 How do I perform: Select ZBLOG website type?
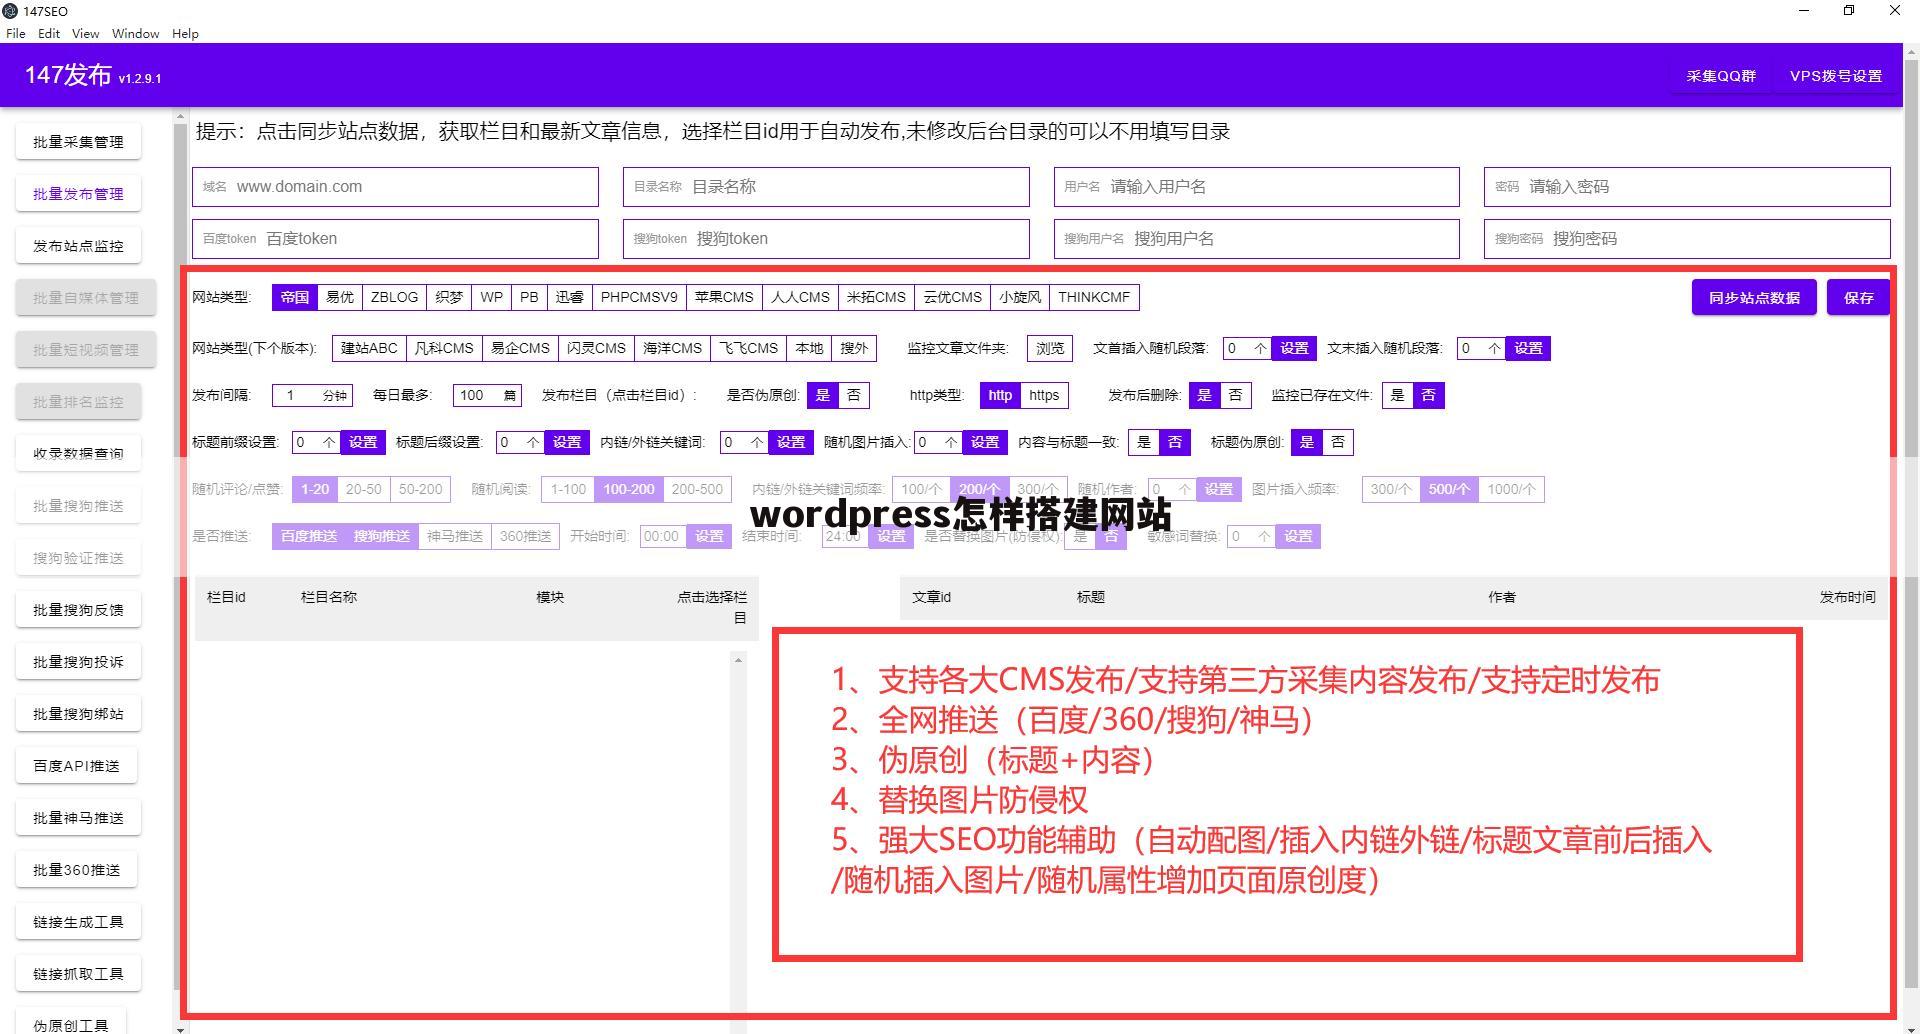(x=394, y=297)
